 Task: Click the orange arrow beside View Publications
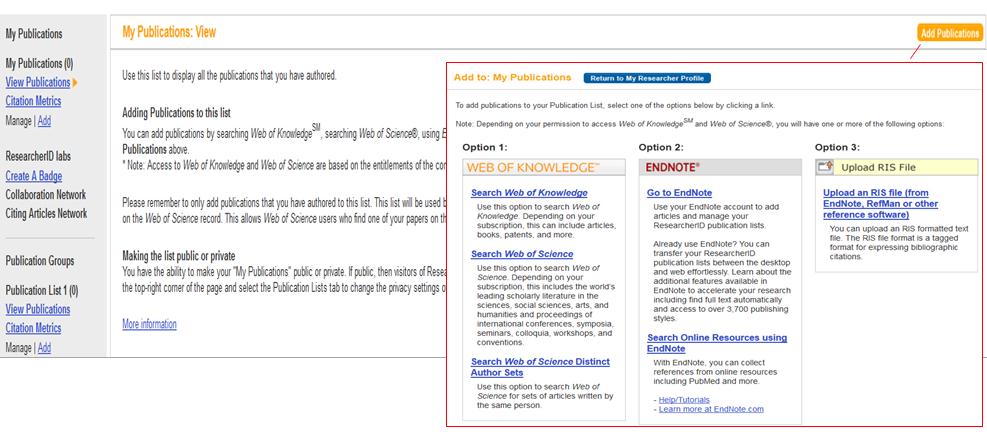click(75, 82)
